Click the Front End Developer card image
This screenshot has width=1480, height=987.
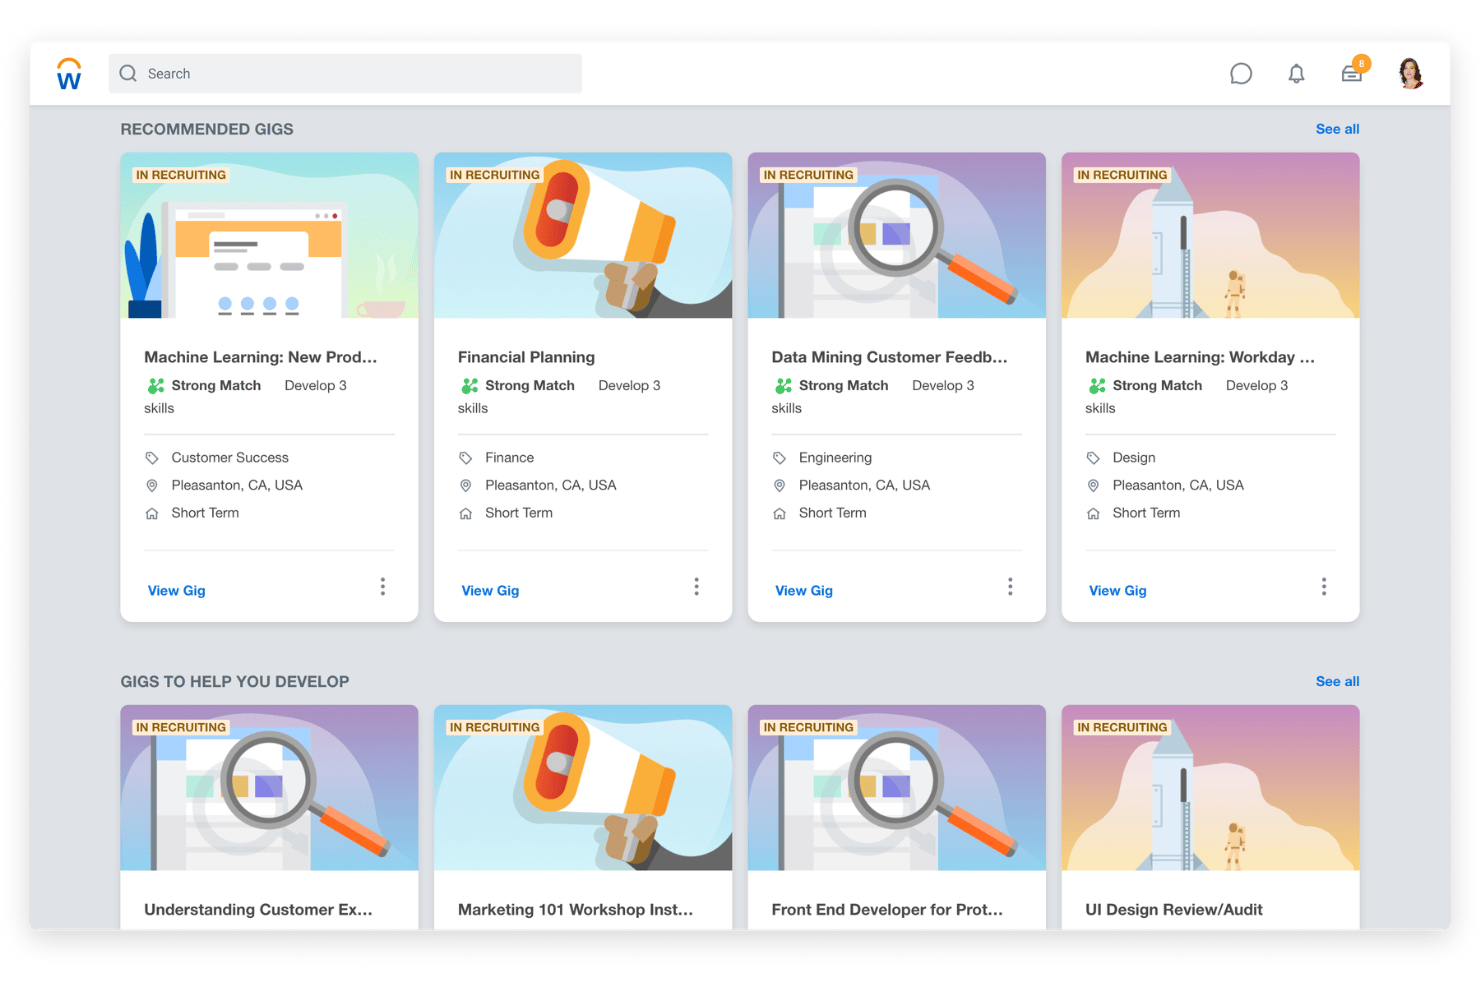897,788
